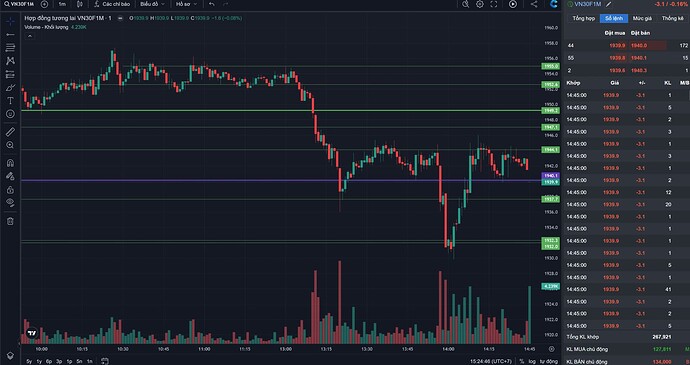Toggle stay in drawing mode pencil-lock
This screenshot has height=365, width=690.
10,176
